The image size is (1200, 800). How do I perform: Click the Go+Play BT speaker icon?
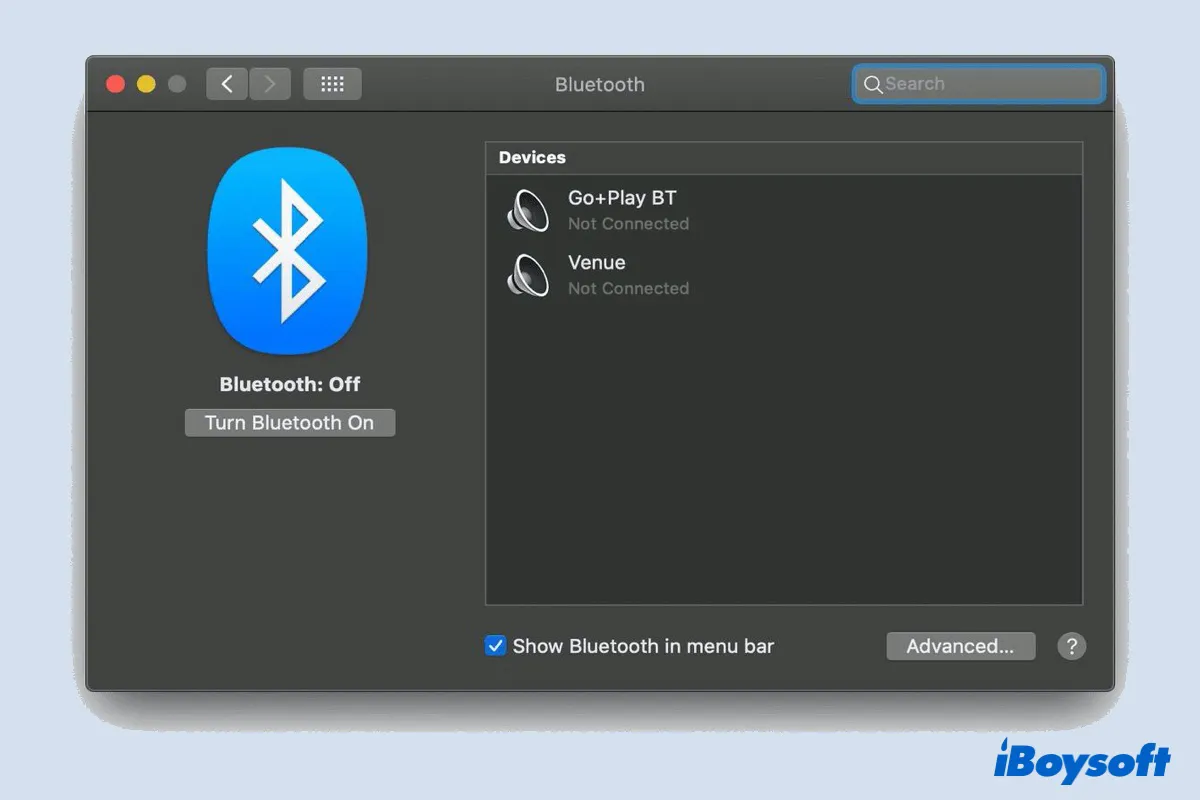[528, 210]
